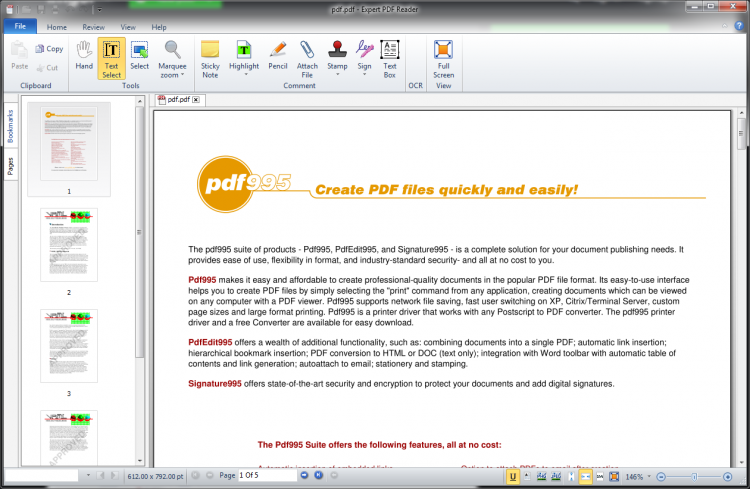
Task: Select the Hand tool
Action: (84, 56)
